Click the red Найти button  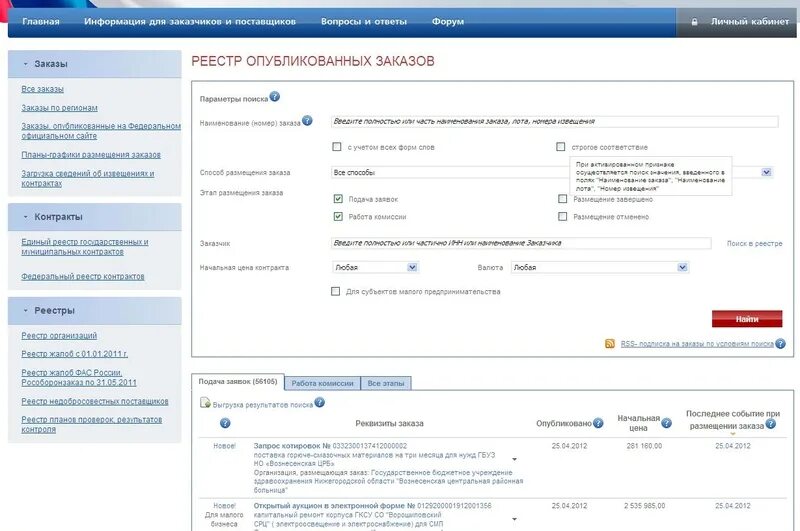[x=747, y=319]
